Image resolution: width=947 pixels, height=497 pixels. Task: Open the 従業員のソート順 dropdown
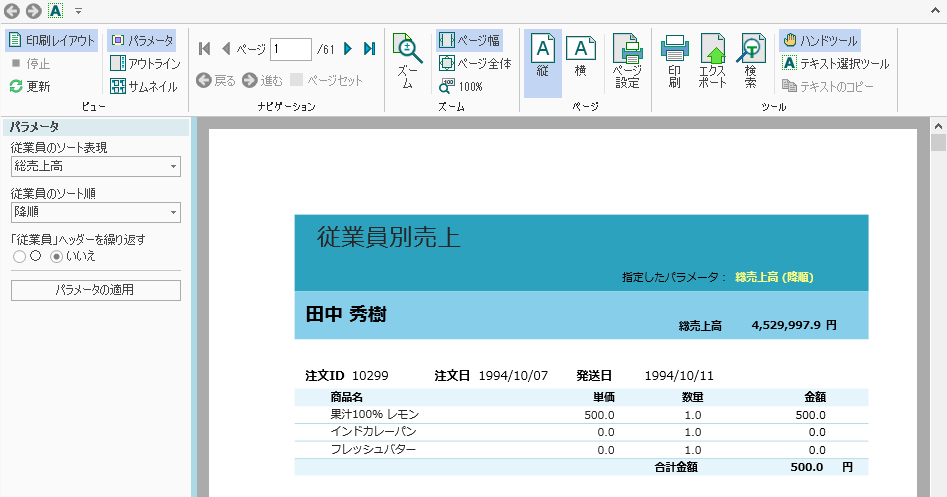pos(96,212)
